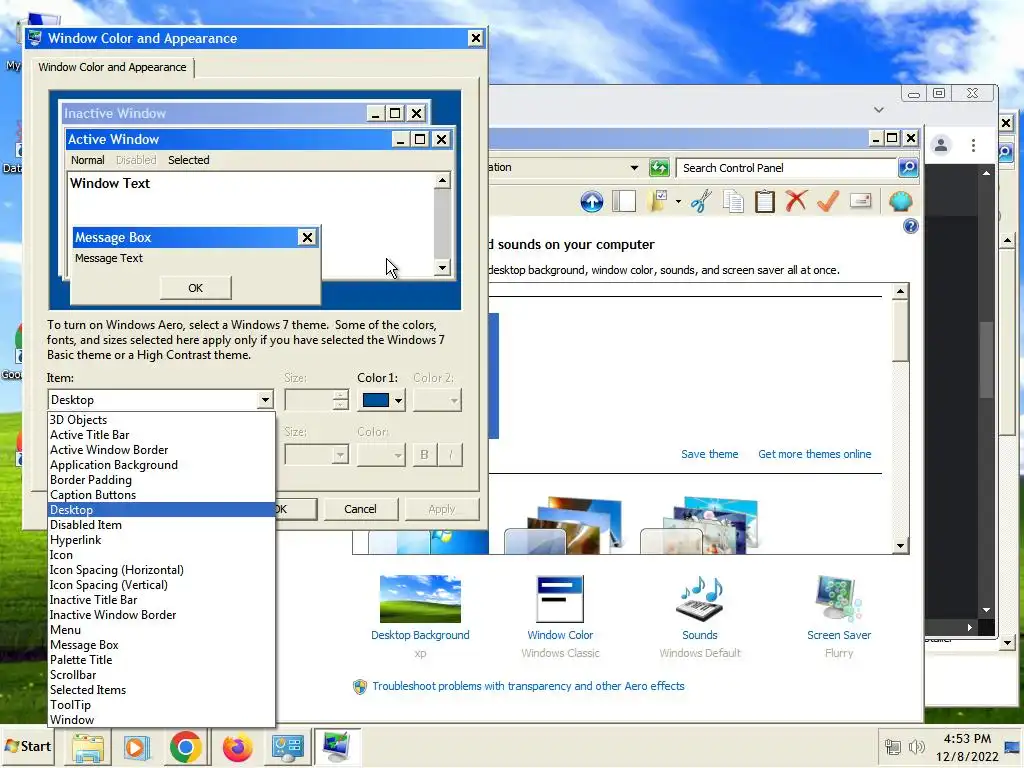Select Scrollbar list entry
1024x768 pixels.
[162, 675]
